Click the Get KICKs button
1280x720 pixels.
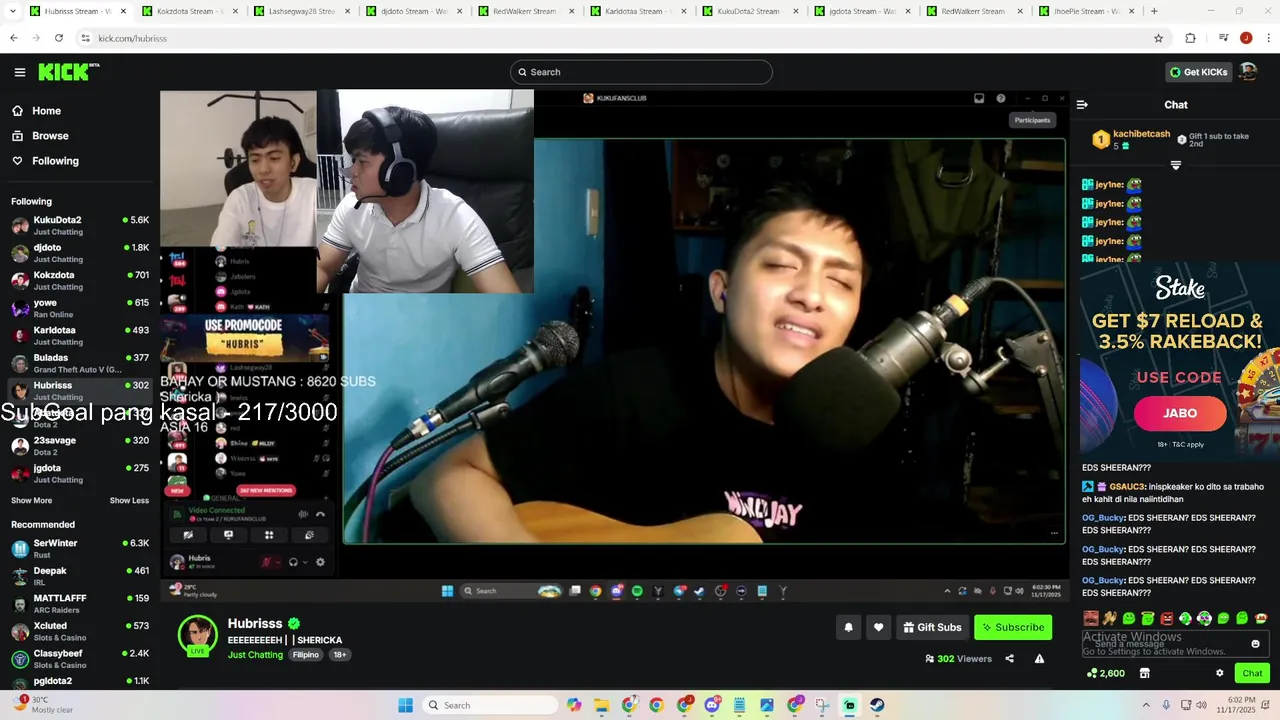1198,72
